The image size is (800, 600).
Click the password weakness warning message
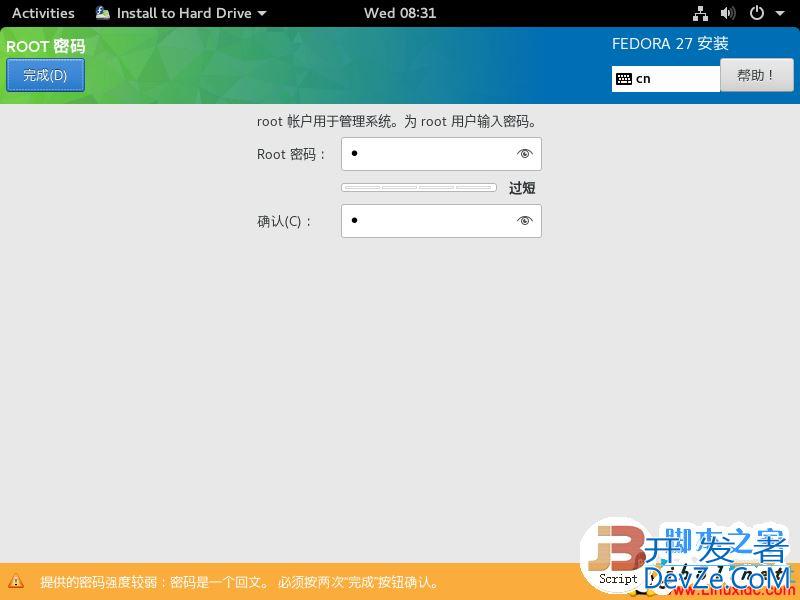click(239, 582)
